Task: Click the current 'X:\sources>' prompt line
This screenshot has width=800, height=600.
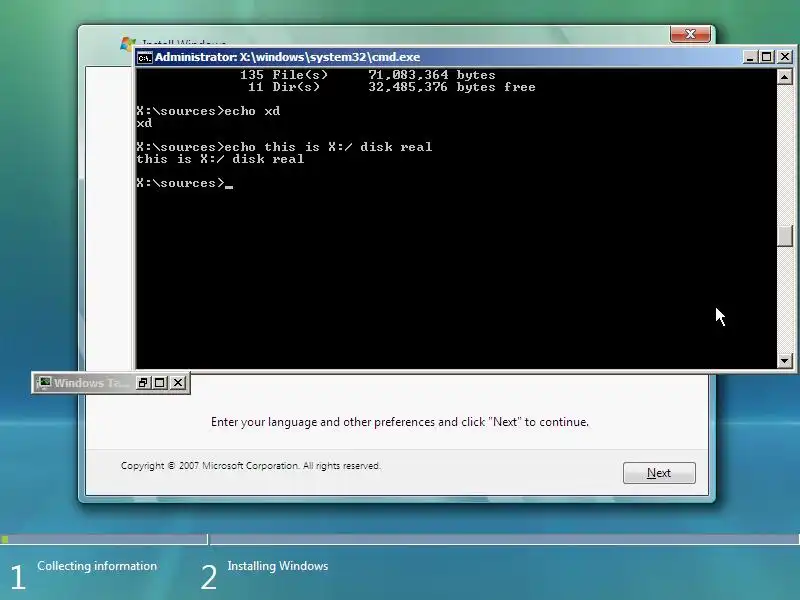Action: pos(184,183)
